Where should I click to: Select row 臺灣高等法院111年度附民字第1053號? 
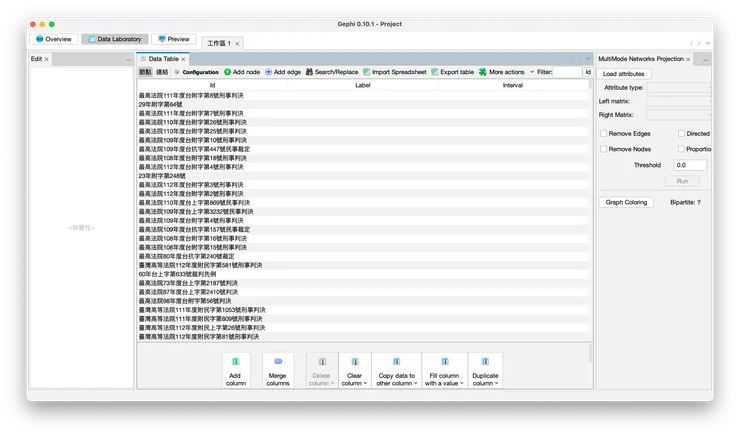tap(363, 310)
